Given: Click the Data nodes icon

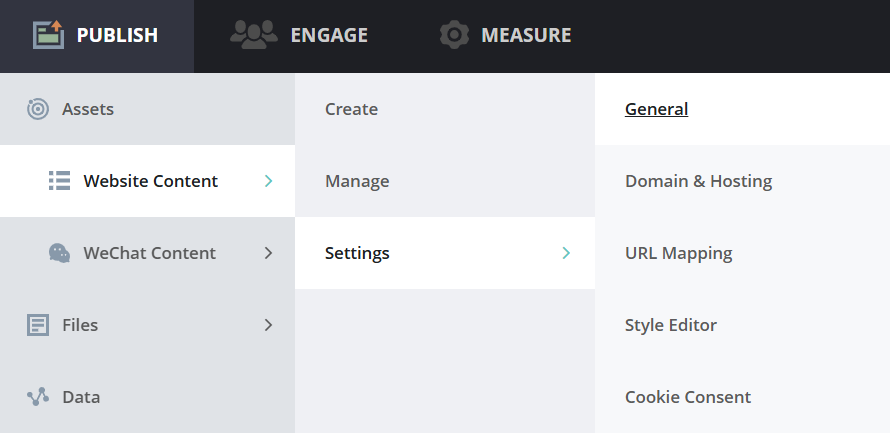Looking at the screenshot, I should pyautogui.click(x=38, y=397).
